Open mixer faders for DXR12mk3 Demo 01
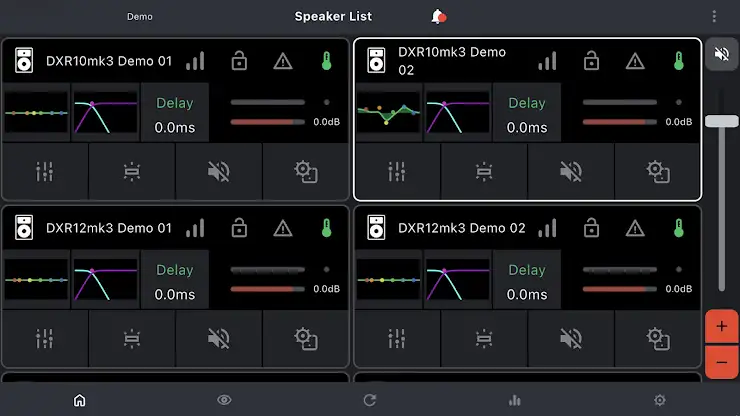Image resolution: width=740 pixels, height=416 pixels. [45, 339]
